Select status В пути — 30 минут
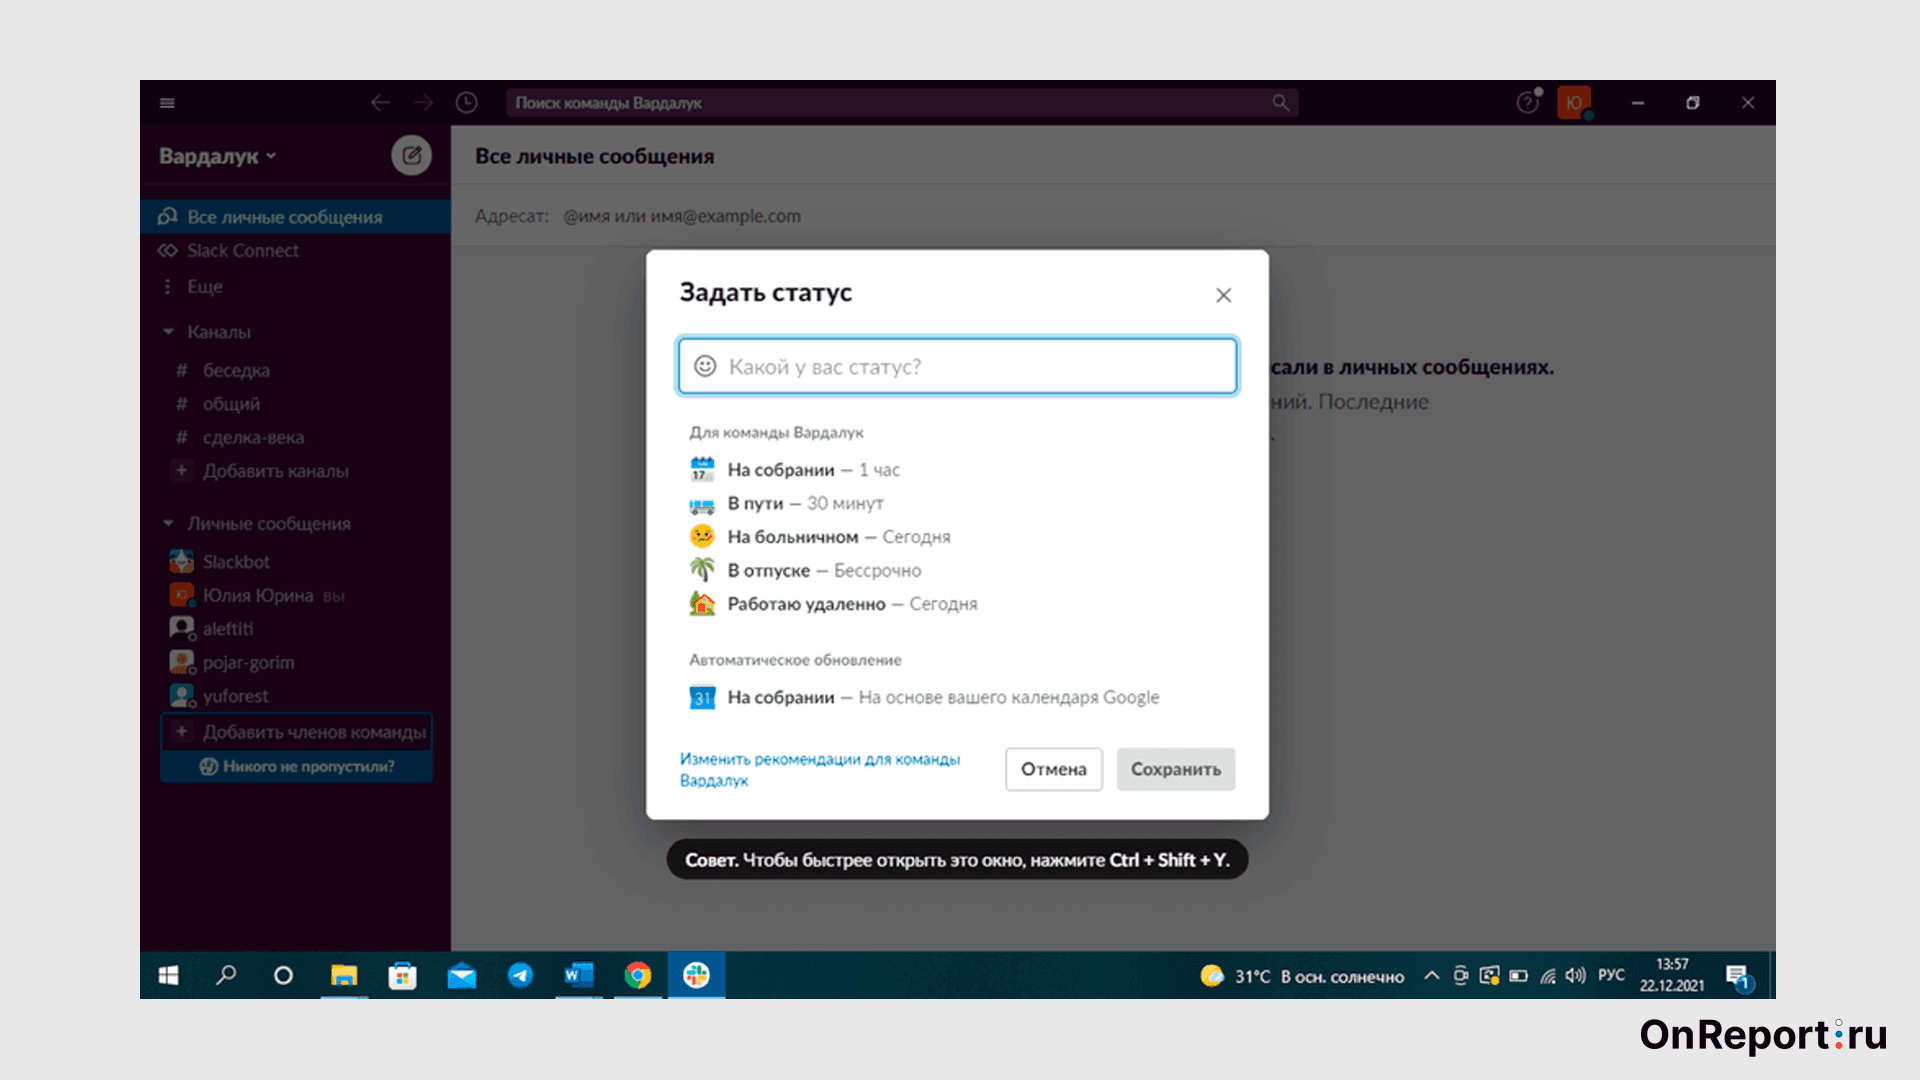 pyautogui.click(x=787, y=503)
